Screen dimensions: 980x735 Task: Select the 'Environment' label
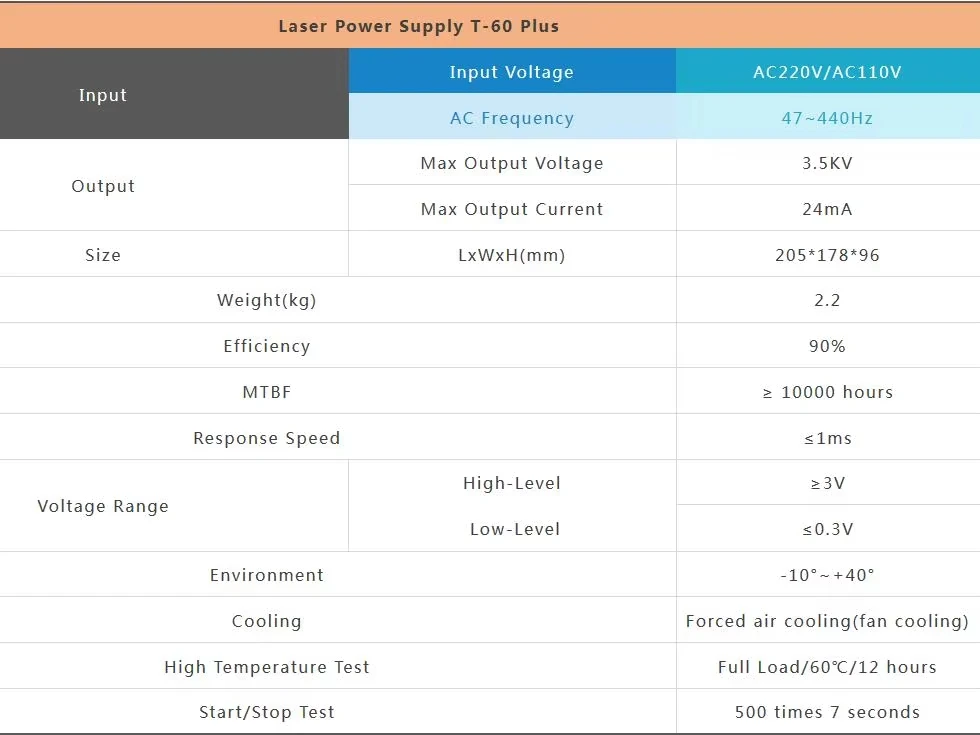click(267, 575)
